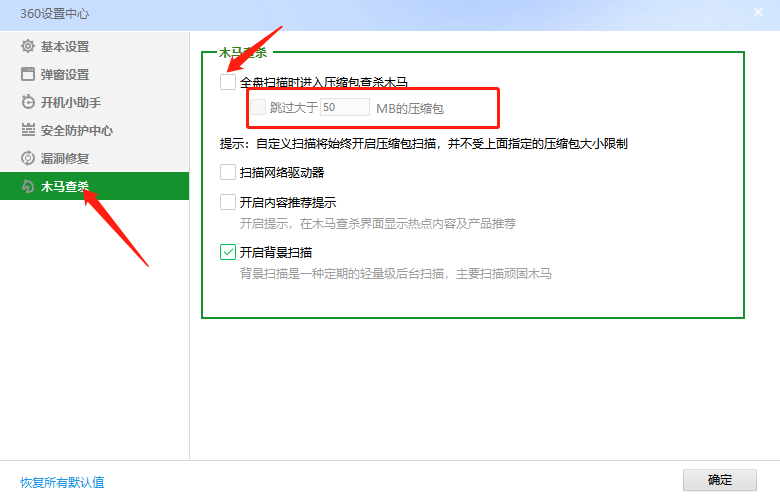Go to 安全防护中心 settings

click(x=95, y=130)
